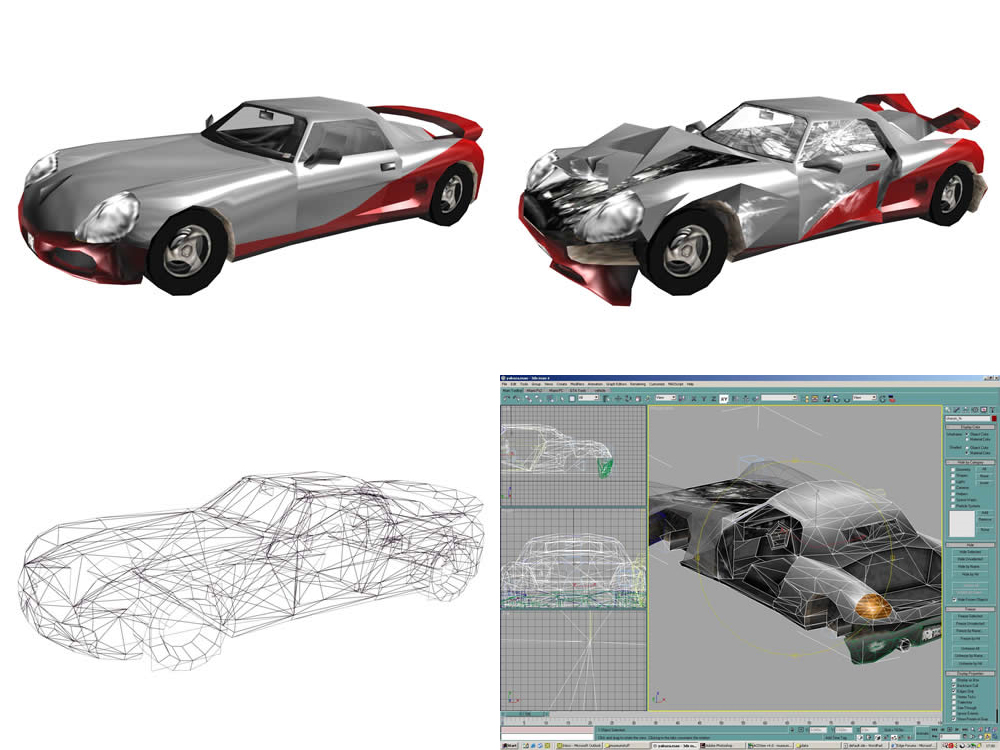
Task: Toggle the Backface Cull checkbox
Action: click(x=954, y=686)
